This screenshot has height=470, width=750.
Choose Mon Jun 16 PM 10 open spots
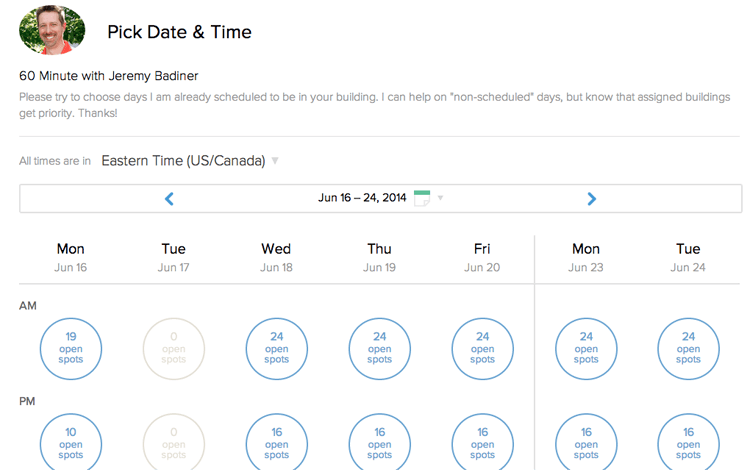tap(71, 442)
